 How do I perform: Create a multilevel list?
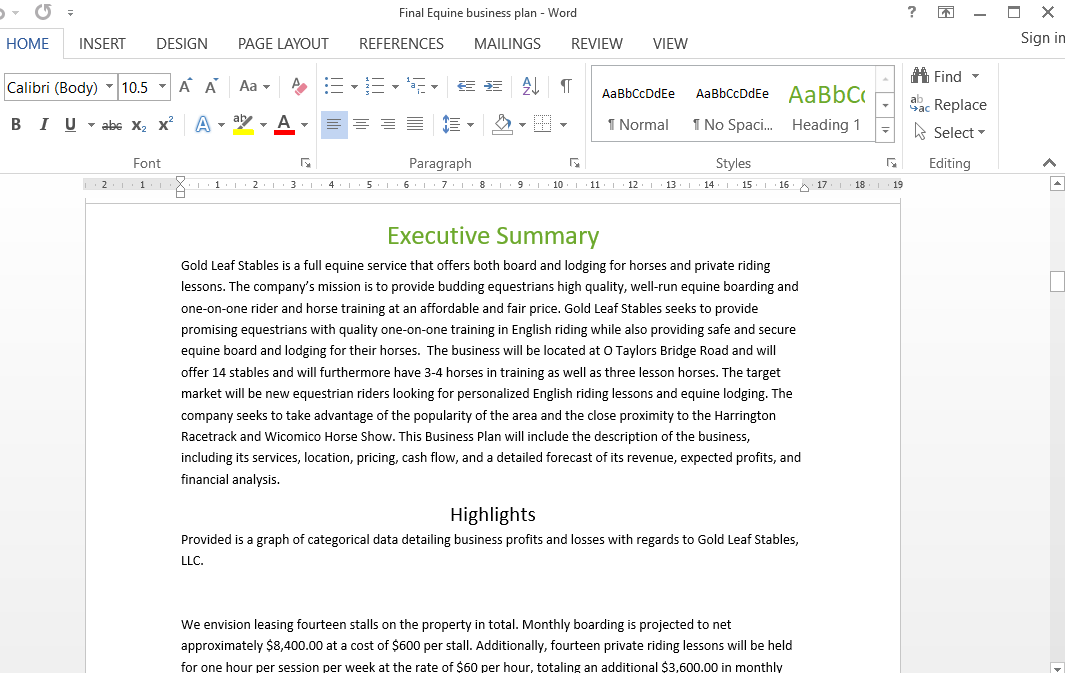coord(416,86)
